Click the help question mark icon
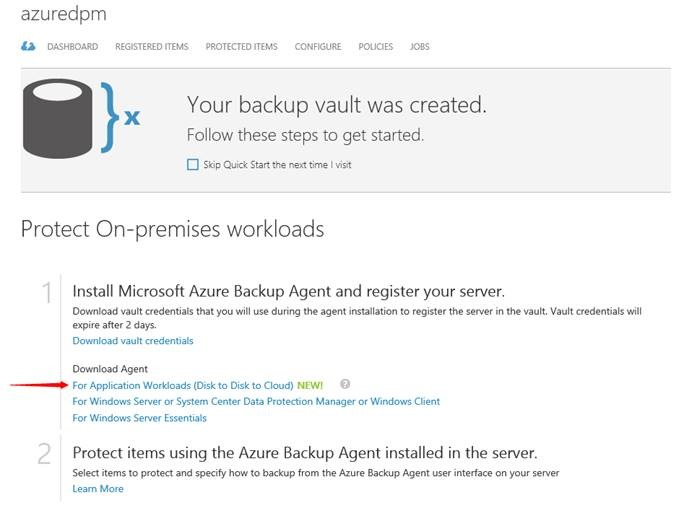Image resolution: width=689 pixels, height=508 pixels. 345,384
